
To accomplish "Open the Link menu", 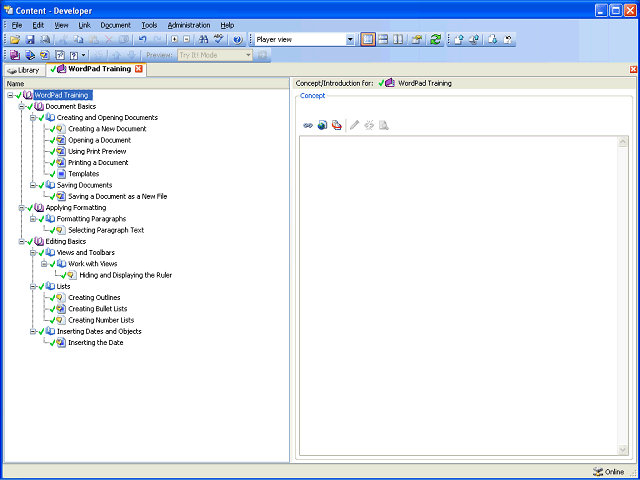I will 84,25.
